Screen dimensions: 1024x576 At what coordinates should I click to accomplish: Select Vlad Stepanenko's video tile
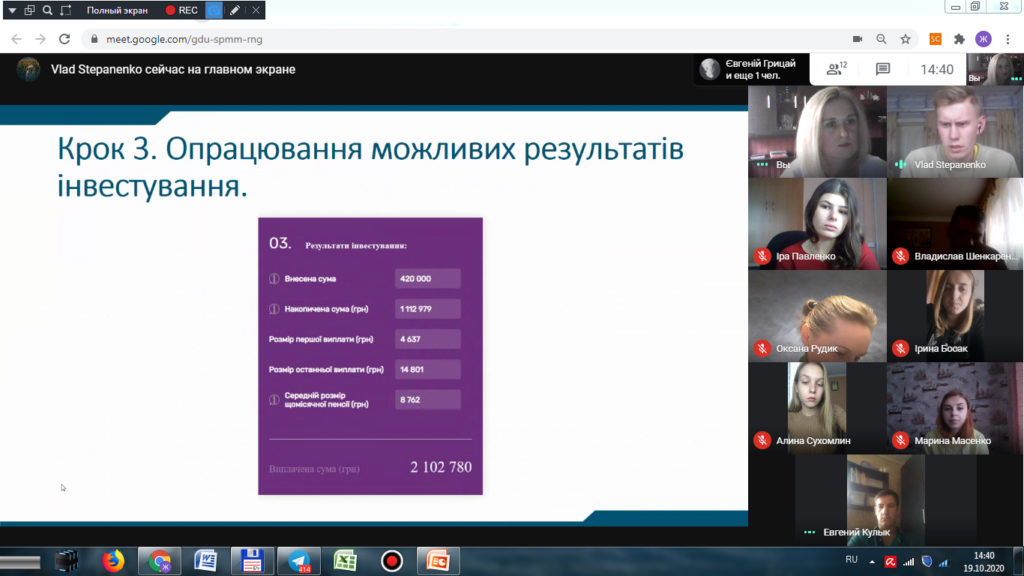[x=955, y=131]
